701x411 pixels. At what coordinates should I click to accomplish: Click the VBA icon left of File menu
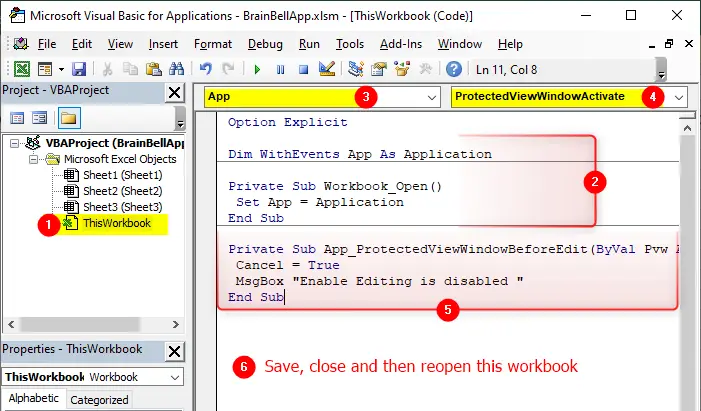[x=21, y=44]
